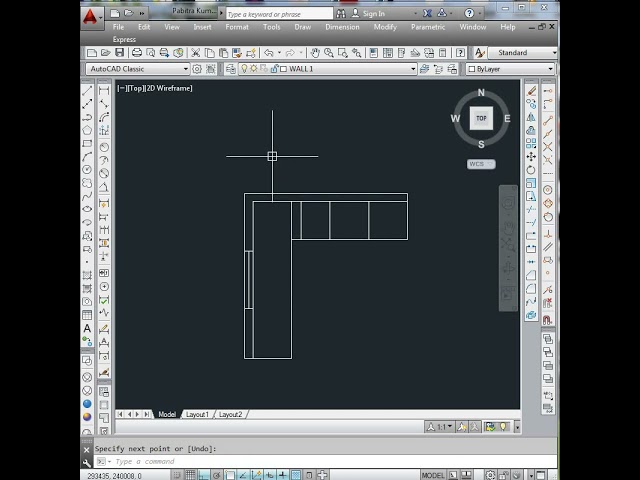Click the Open file folder icon
This screenshot has height=480, width=640.
tap(105, 53)
